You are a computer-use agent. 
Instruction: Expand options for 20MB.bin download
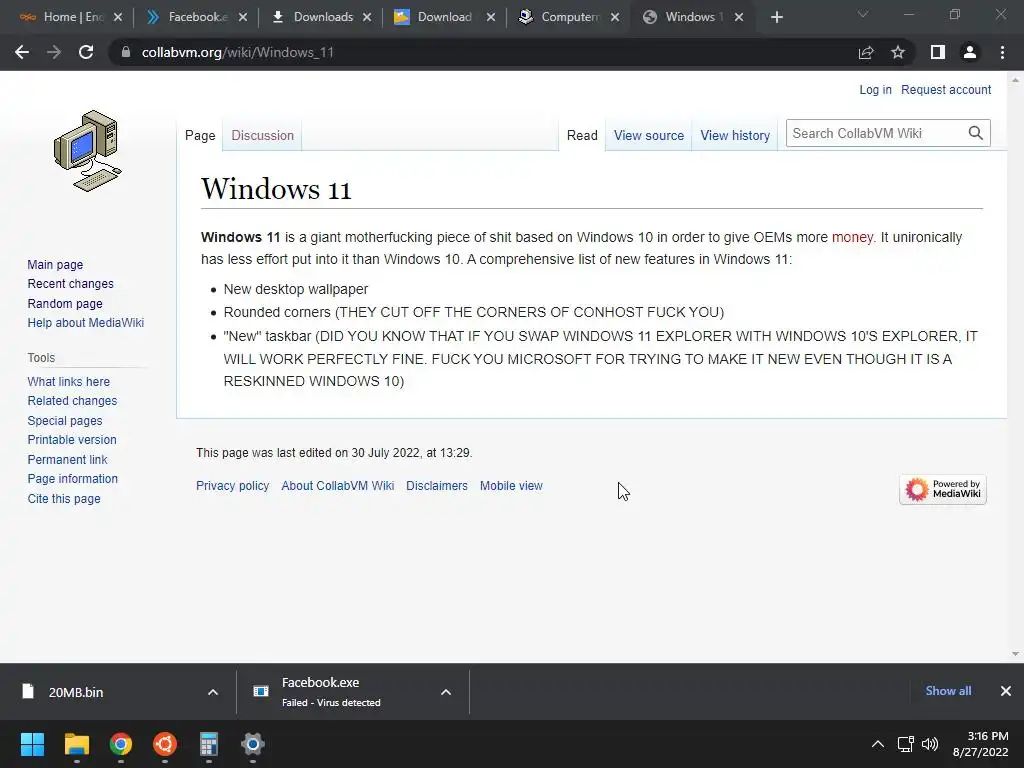tap(213, 692)
